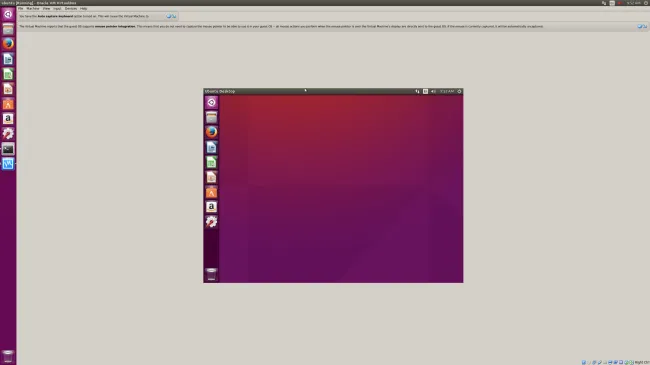Open the VirtualBox File menu
The height and width of the screenshot is (365, 650).
21,8
